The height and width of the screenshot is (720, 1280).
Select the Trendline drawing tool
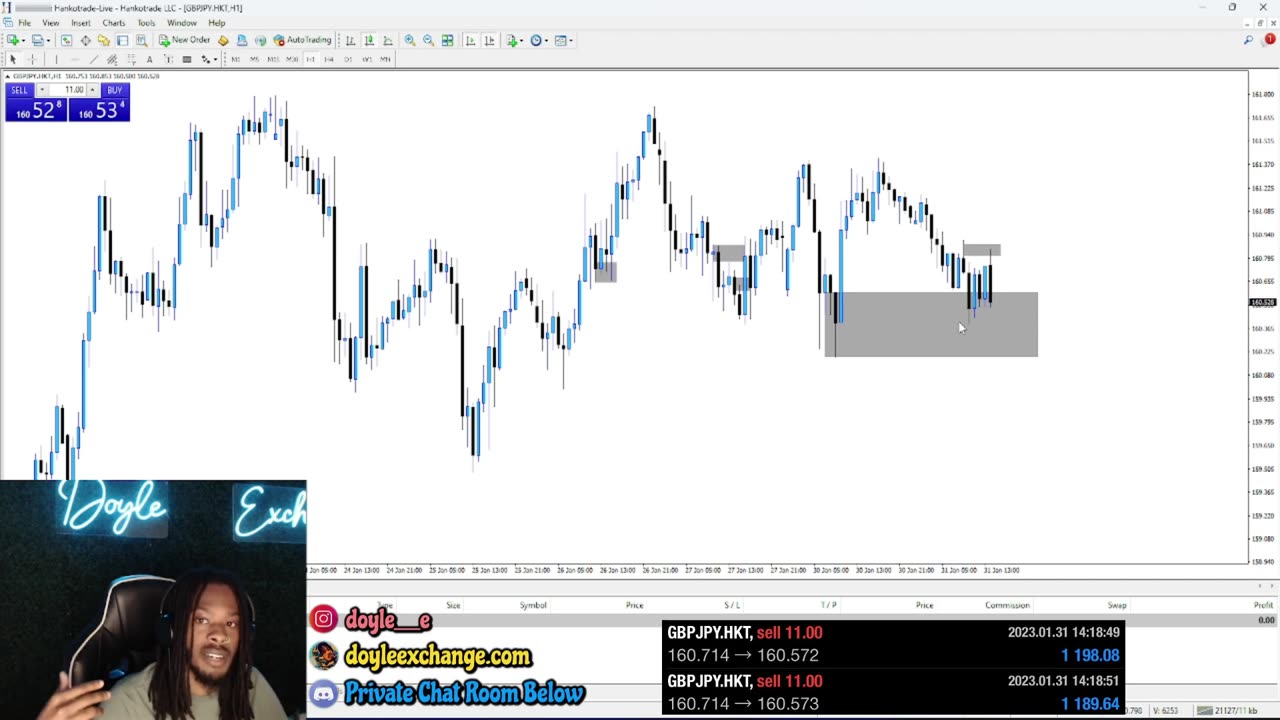point(93,59)
